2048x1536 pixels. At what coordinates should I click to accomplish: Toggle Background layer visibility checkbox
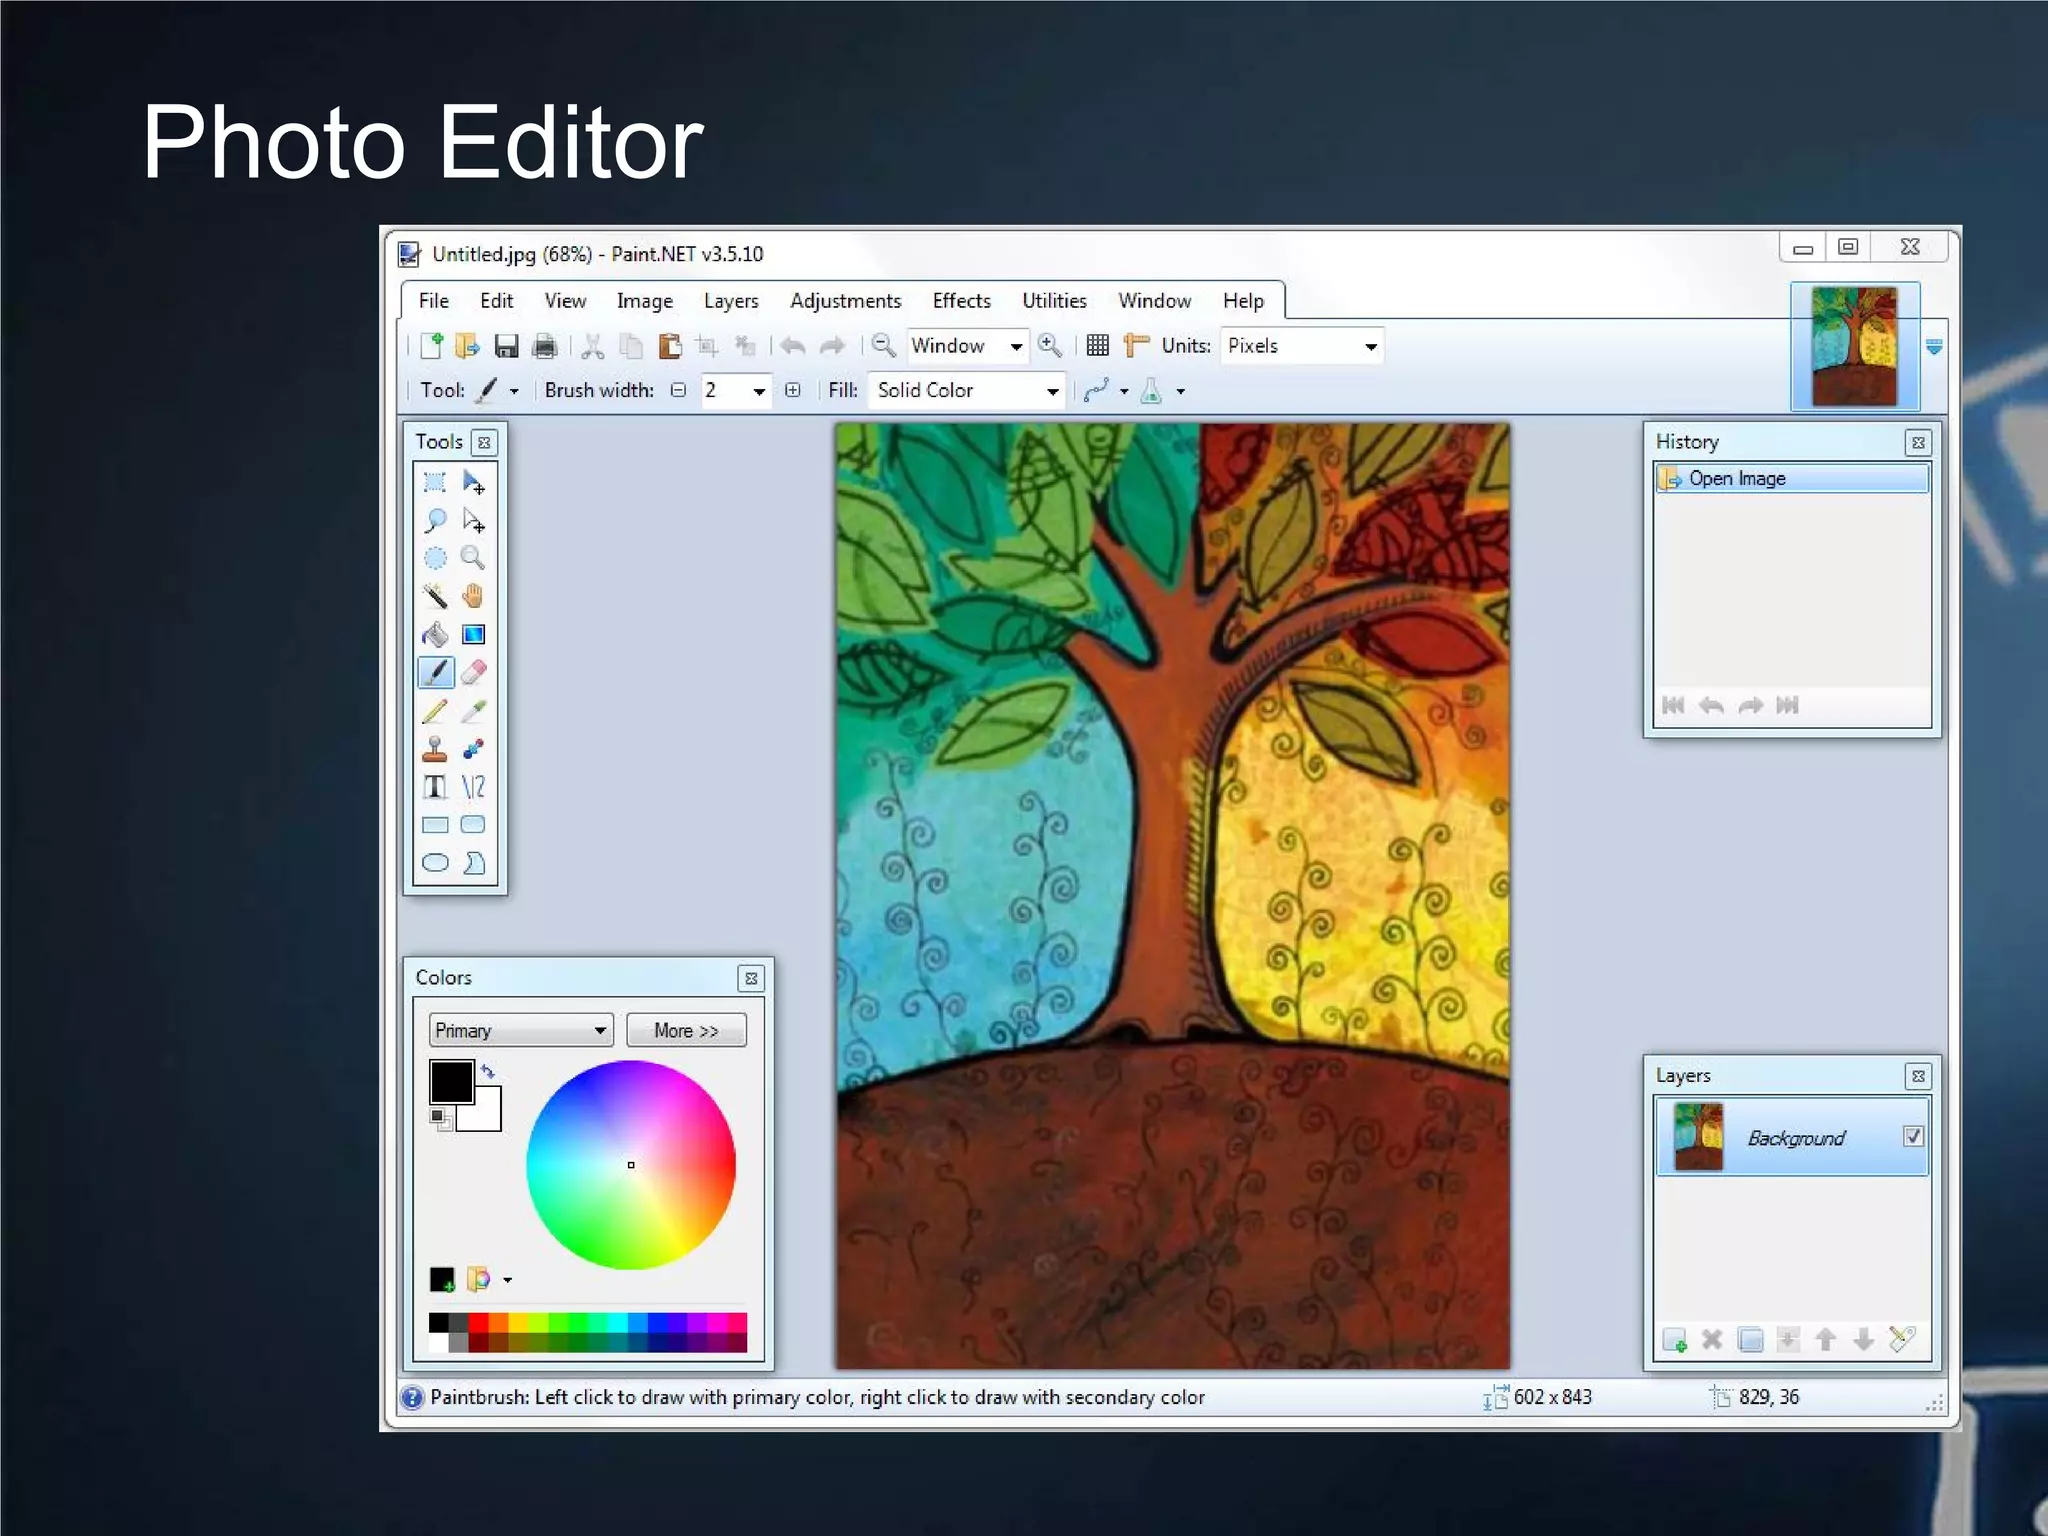pos(1913,1137)
